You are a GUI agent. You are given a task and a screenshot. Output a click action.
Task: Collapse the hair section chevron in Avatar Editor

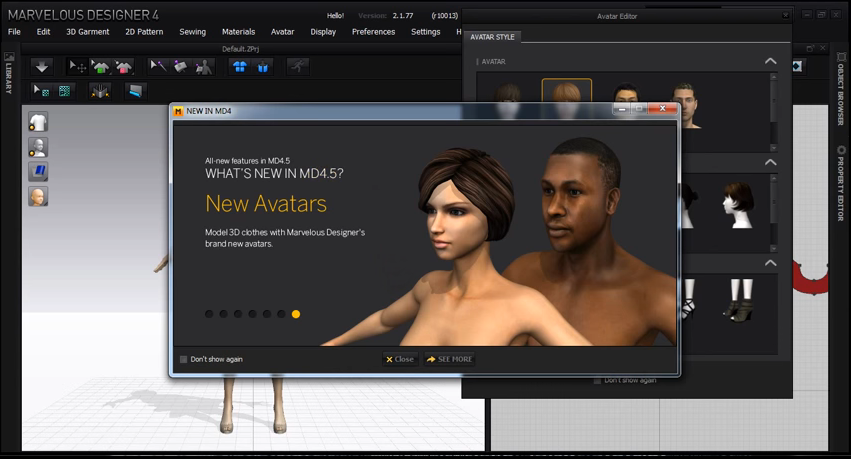pos(771,162)
